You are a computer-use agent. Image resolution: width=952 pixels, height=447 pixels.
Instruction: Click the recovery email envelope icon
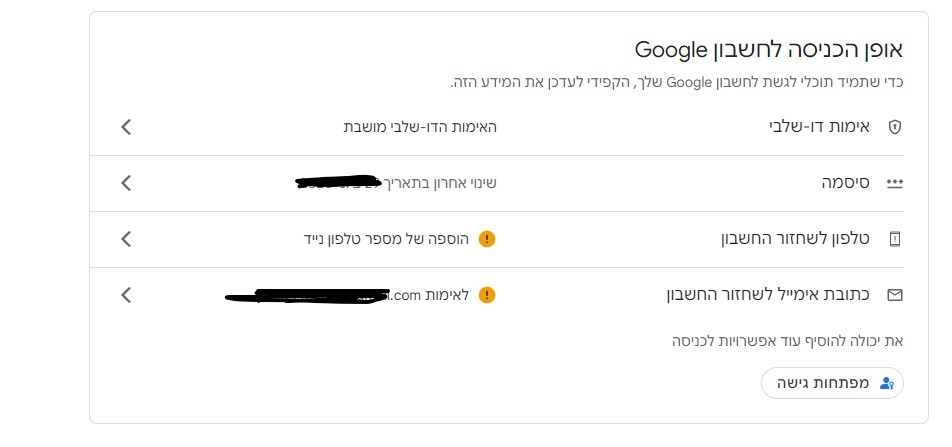[894, 295]
